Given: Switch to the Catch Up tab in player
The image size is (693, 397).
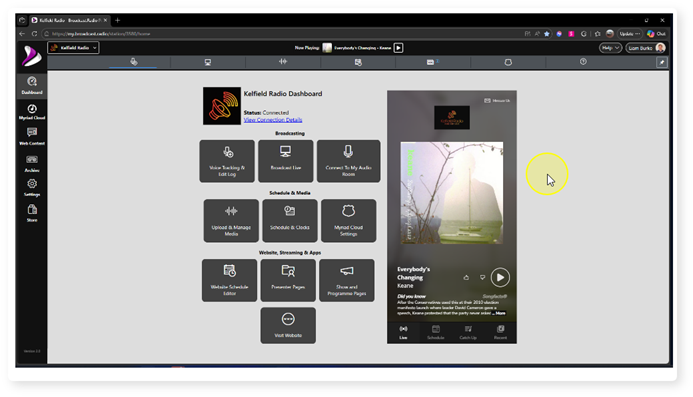Looking at the screenshot, I should pyautogui.click(x=468, y=332).
